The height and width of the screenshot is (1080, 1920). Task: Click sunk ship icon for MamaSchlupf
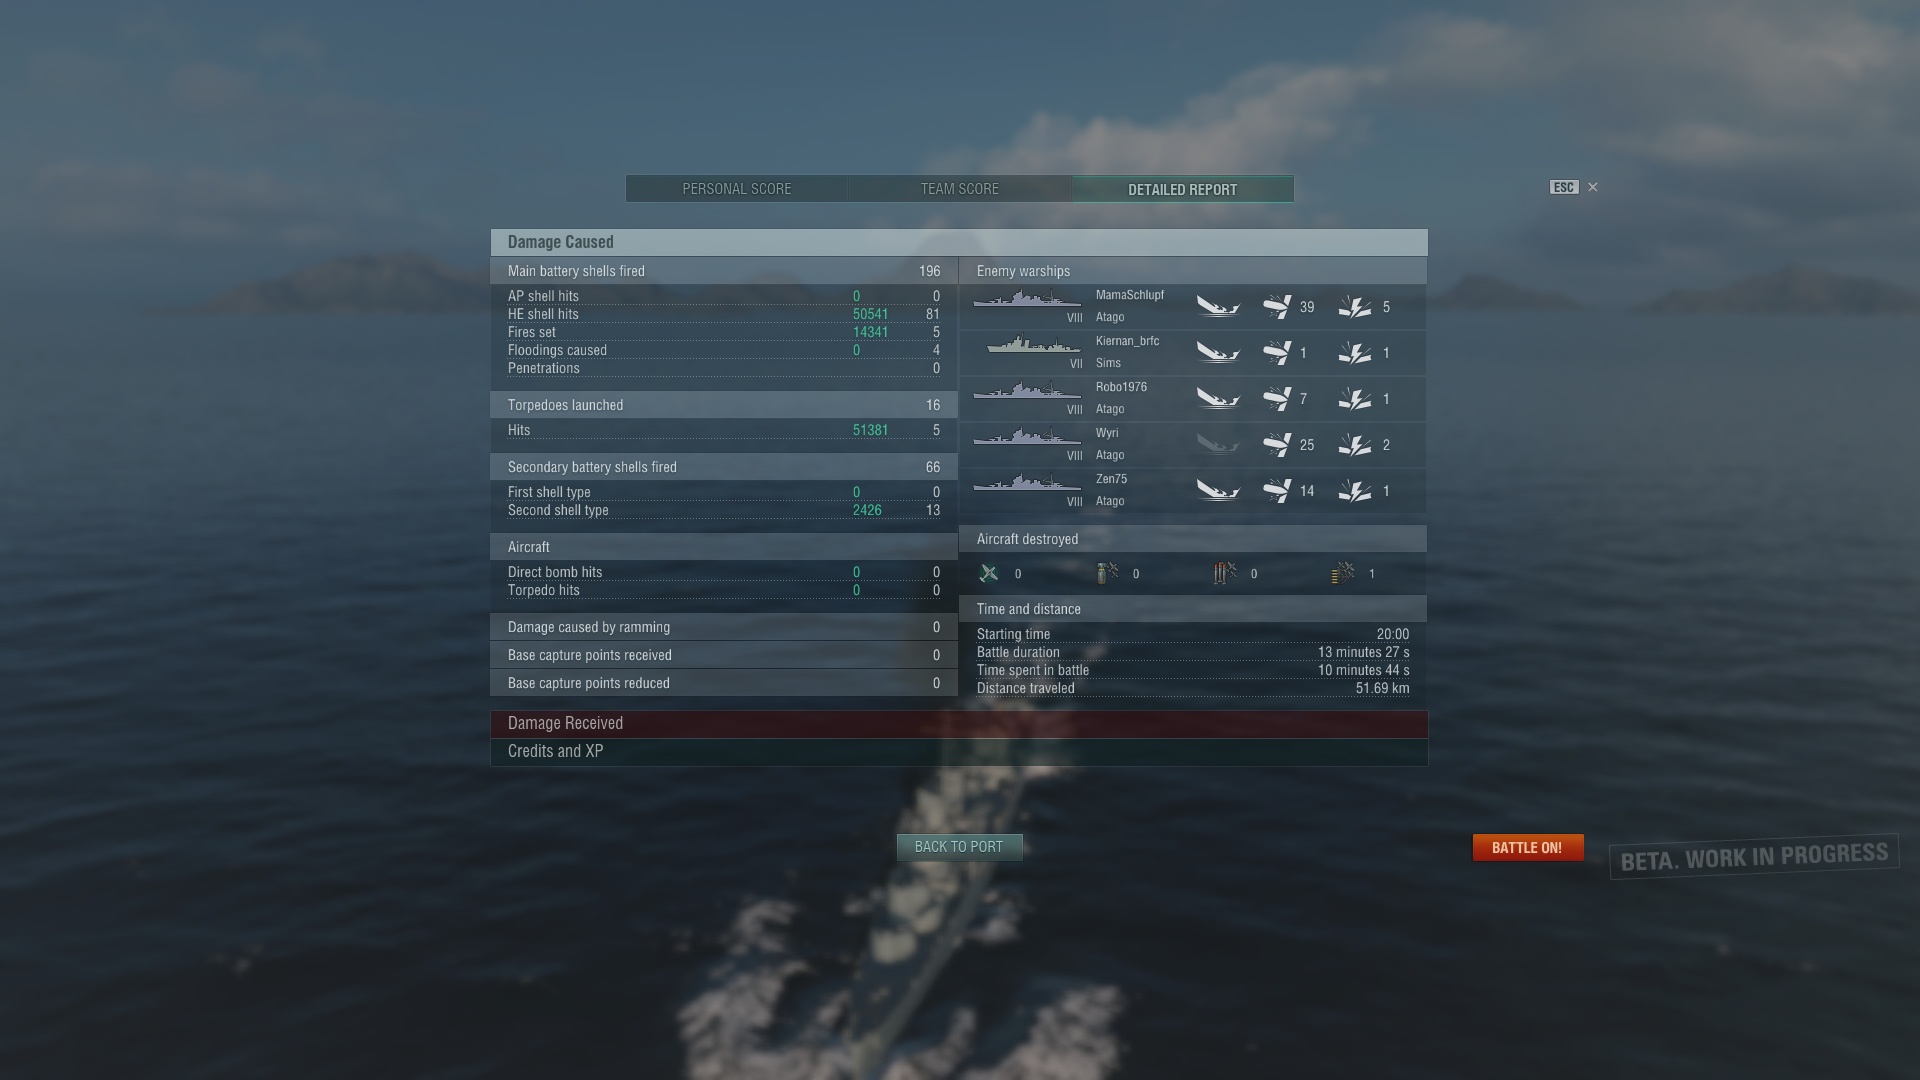click(x=1218, y=307)
